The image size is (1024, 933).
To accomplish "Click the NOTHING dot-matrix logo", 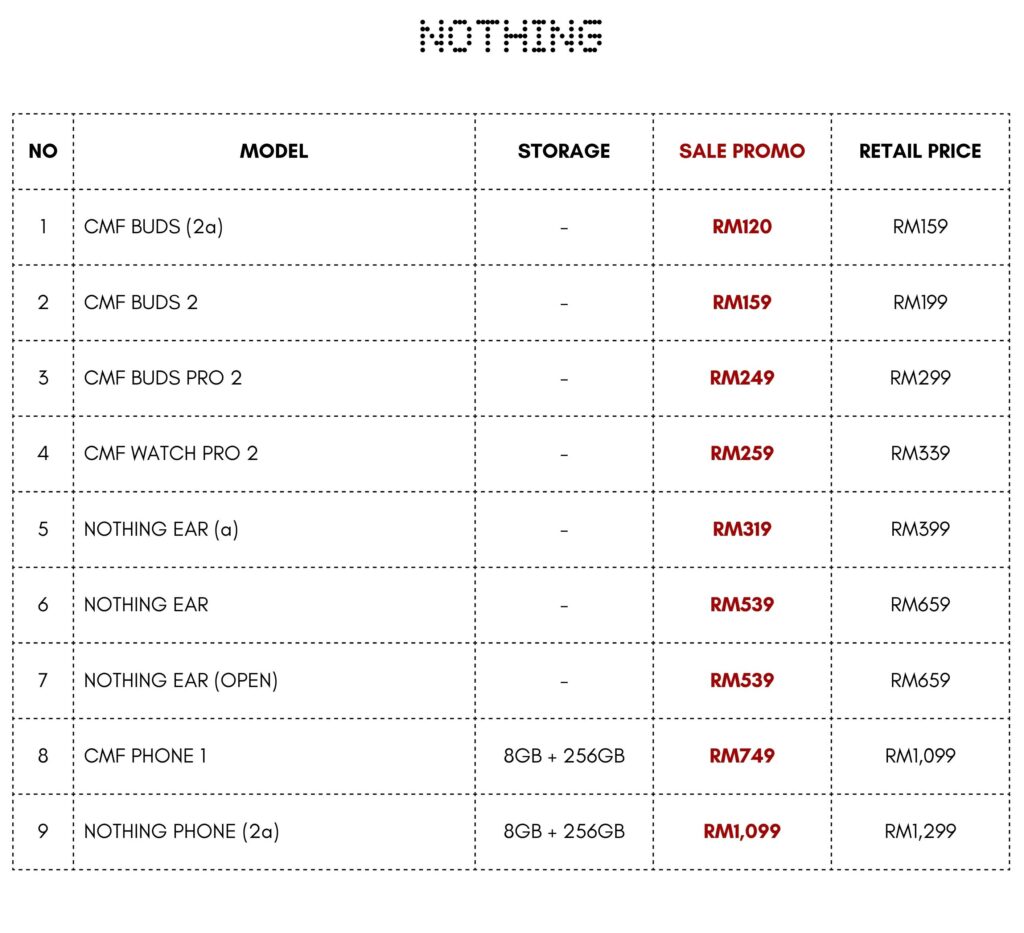I will tap(511, 36).
